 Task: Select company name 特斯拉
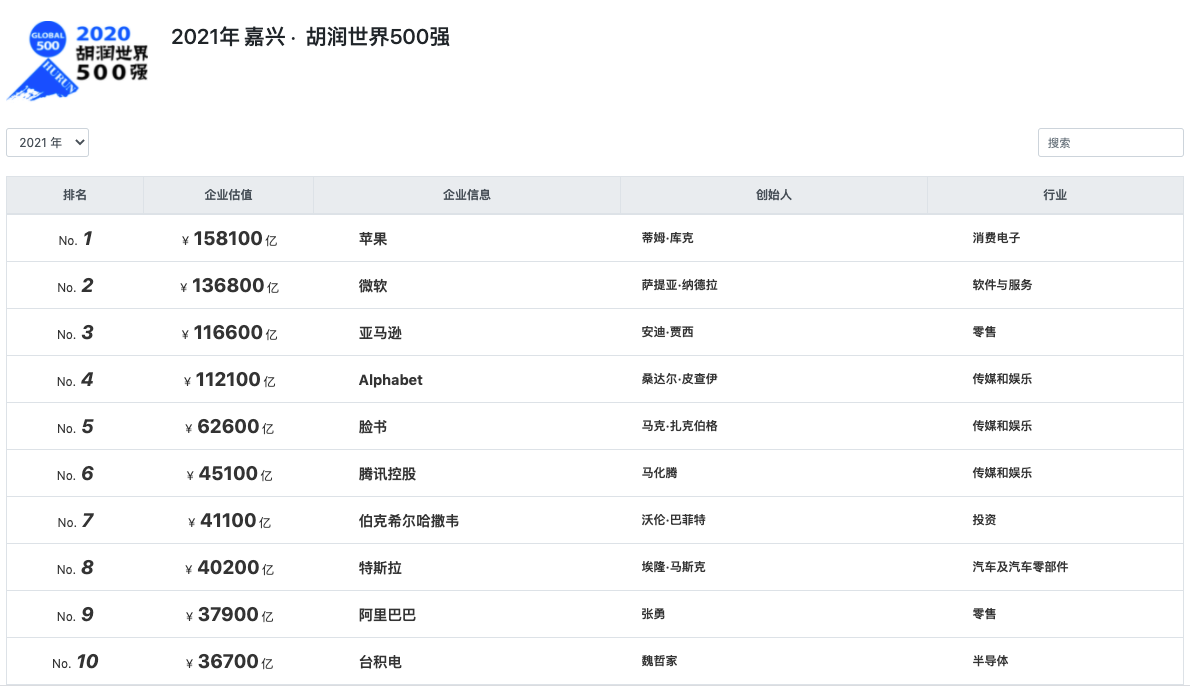coord(380,569)
